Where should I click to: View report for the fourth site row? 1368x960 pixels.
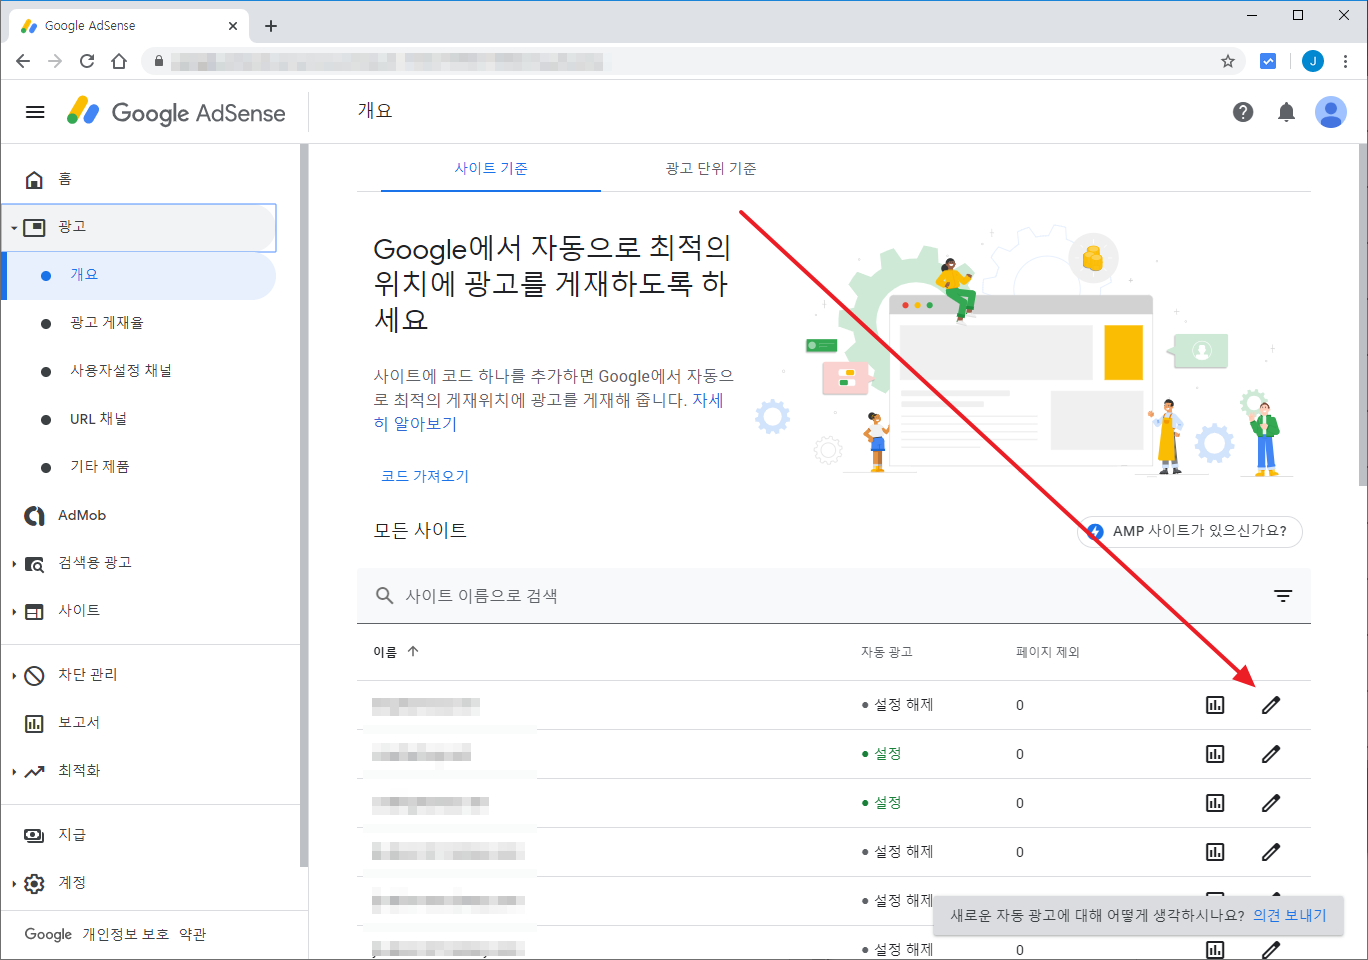(1215, 852)
